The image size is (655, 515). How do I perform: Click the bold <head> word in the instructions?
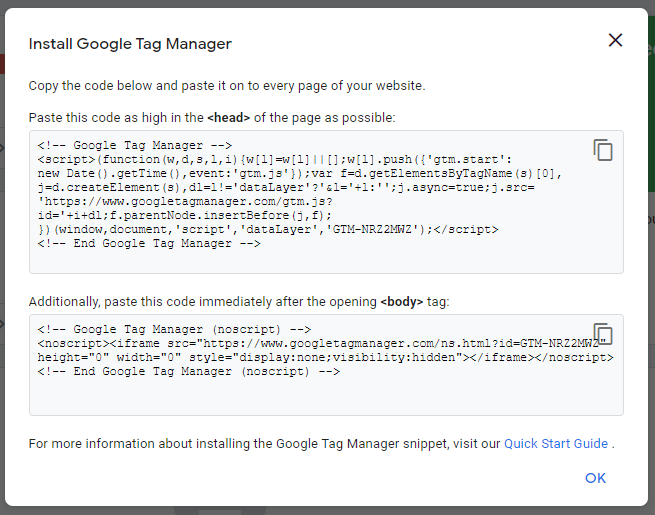coord(228,117)
